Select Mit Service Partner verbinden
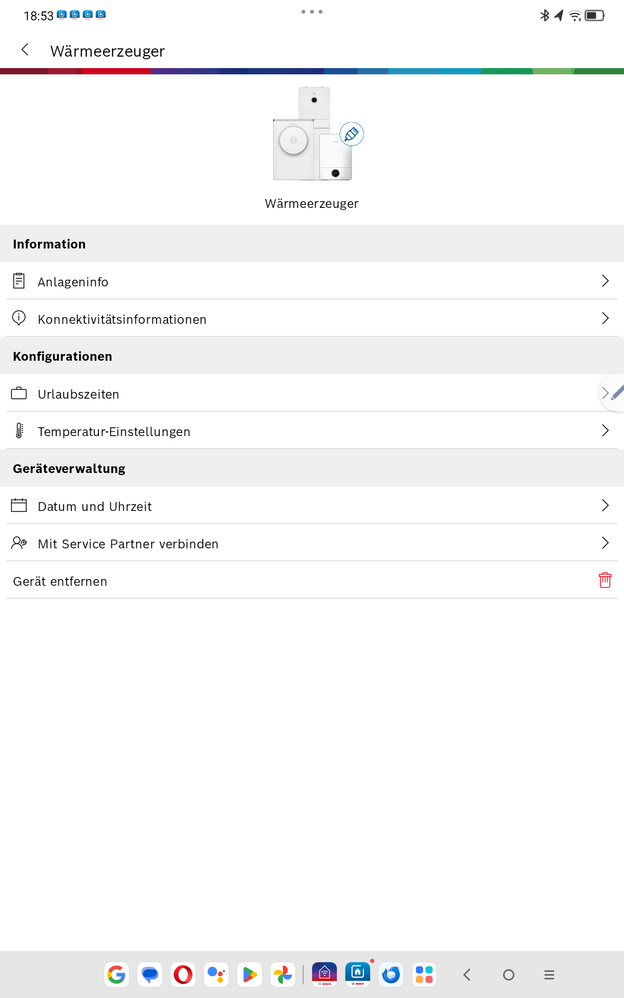Viewport: 624px width, 998px height. (128, 543)
